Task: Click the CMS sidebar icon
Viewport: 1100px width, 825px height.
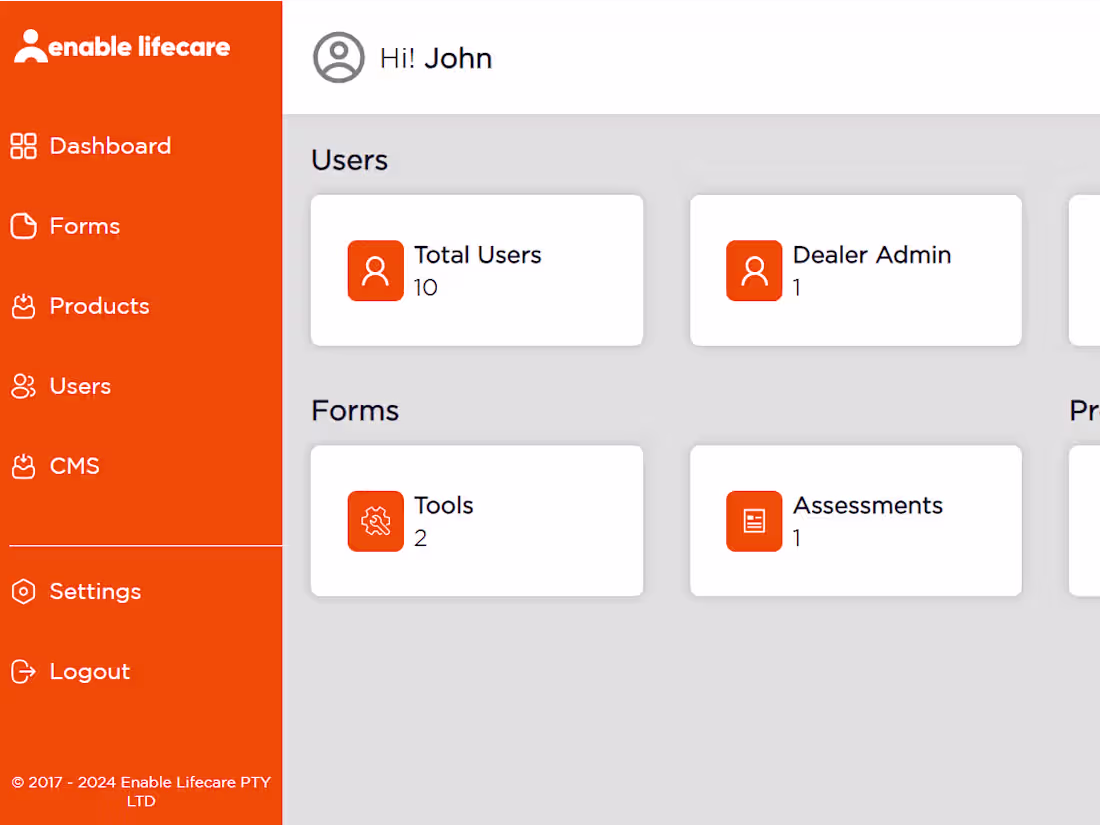Action: click(x=23, y=466)
